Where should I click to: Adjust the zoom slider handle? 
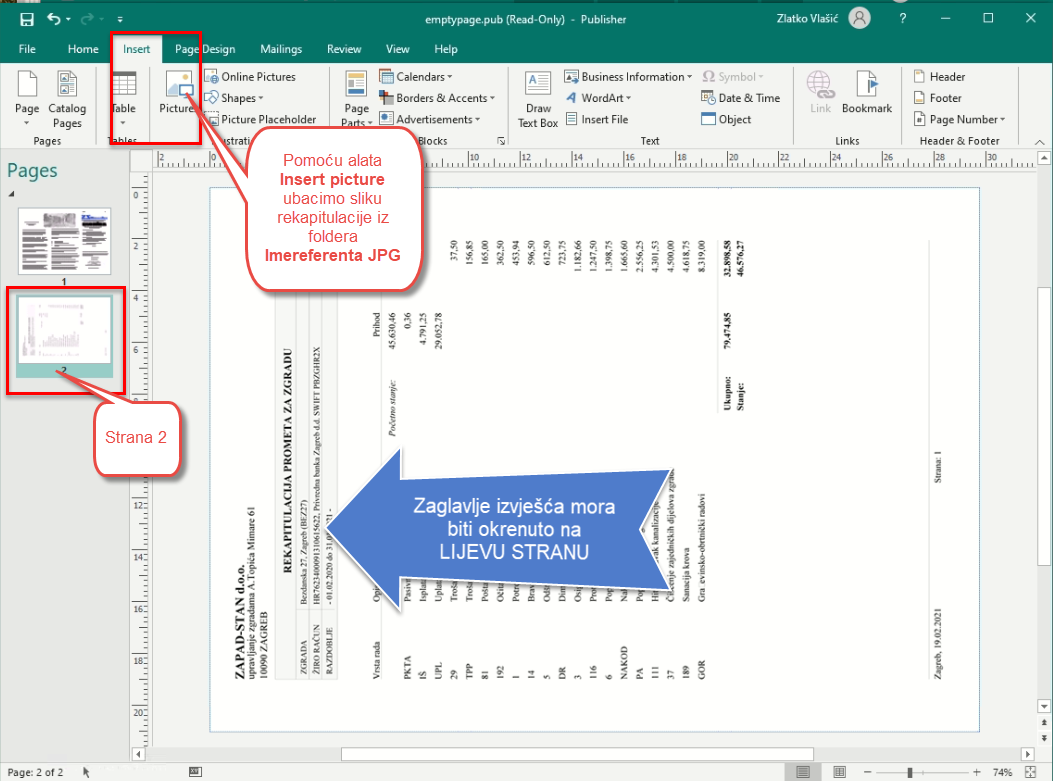[910, 772]
